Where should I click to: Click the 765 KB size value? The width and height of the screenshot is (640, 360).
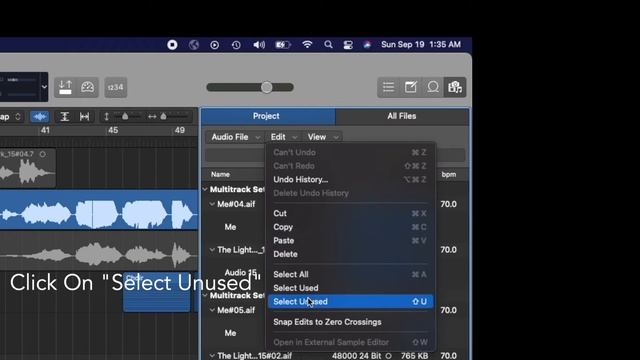click(x=414, y=356)
